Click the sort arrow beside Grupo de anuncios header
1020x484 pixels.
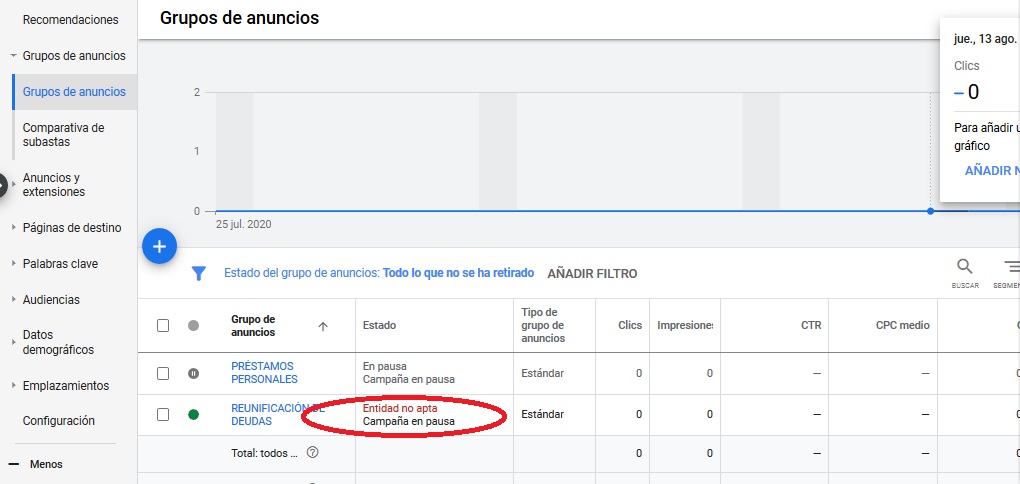coord(322,326)
